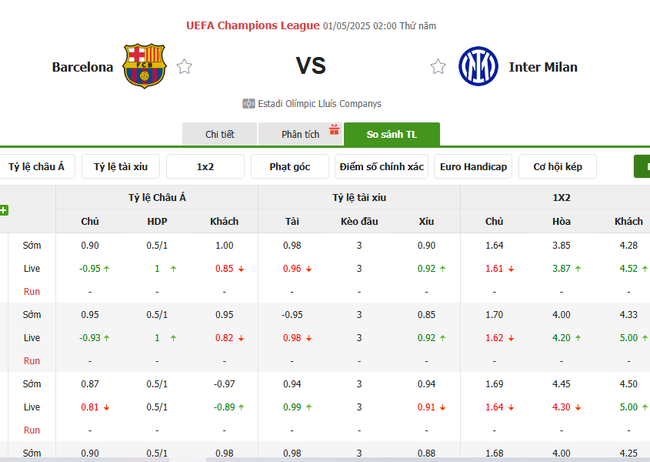Image resolution: width=650 pixels, height=462 pixels.
Task: Switch to the Phân tích tab
Action: point(300,134)
